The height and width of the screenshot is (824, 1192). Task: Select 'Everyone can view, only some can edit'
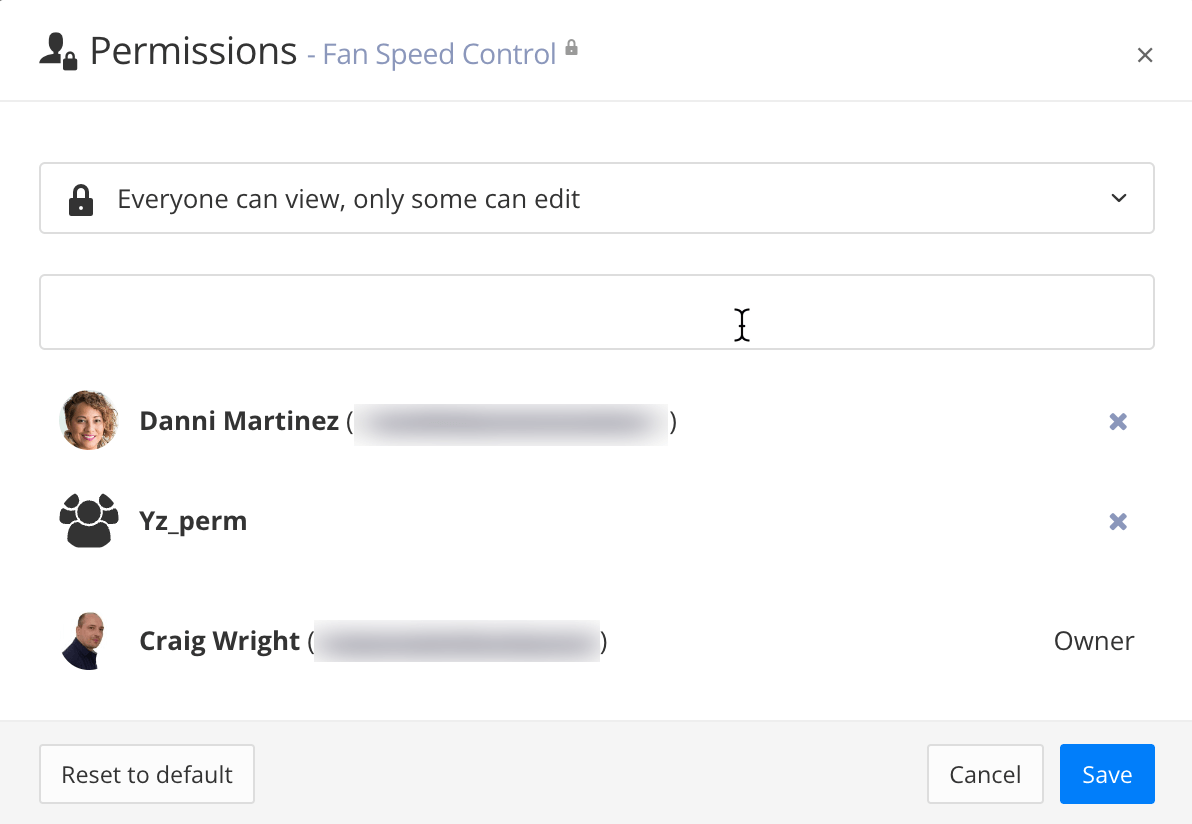349,198
